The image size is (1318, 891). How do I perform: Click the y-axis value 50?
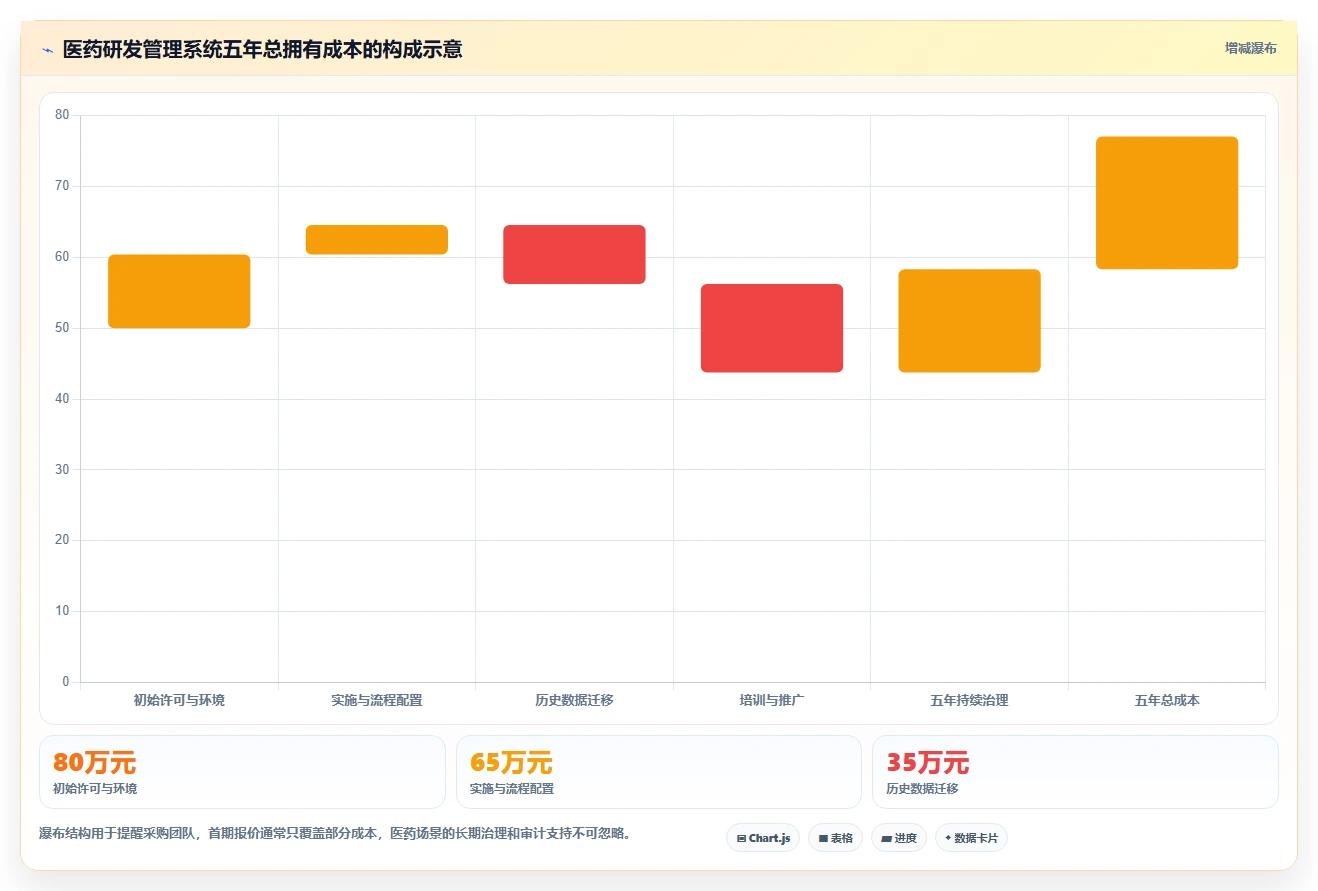[62, 328]
